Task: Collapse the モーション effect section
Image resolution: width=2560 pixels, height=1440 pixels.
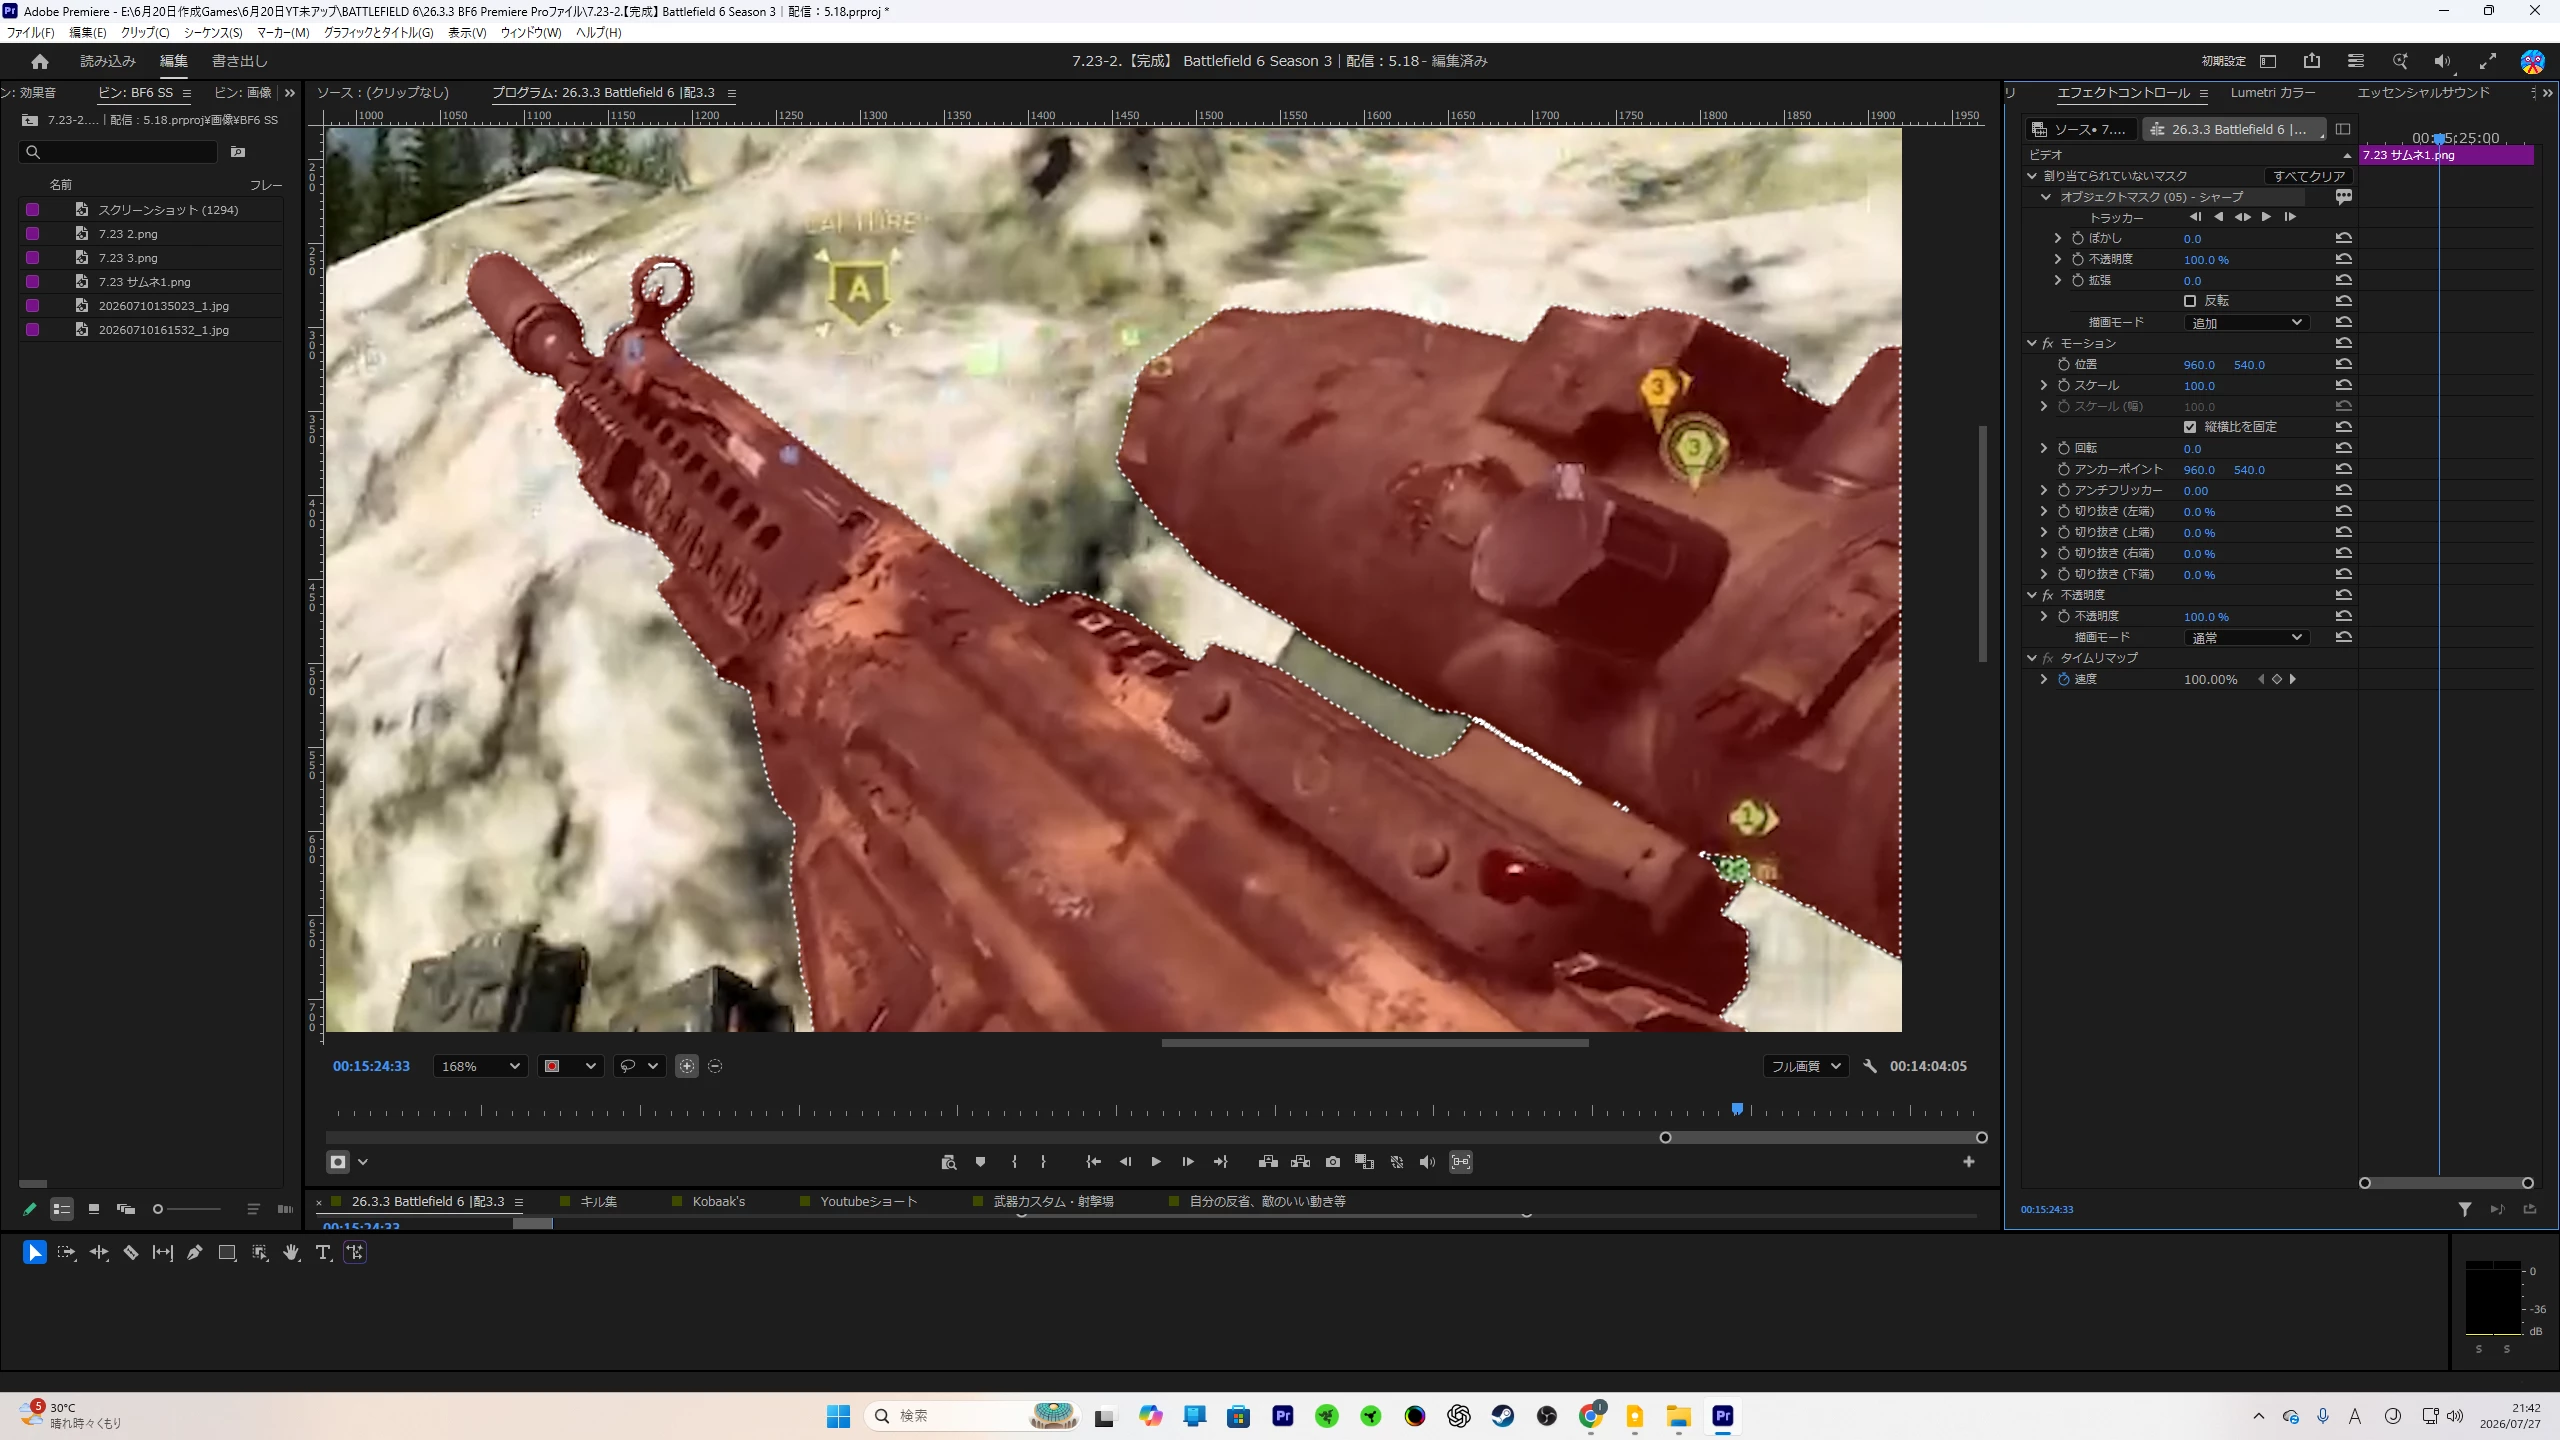Action: [x=2032, y=343]
